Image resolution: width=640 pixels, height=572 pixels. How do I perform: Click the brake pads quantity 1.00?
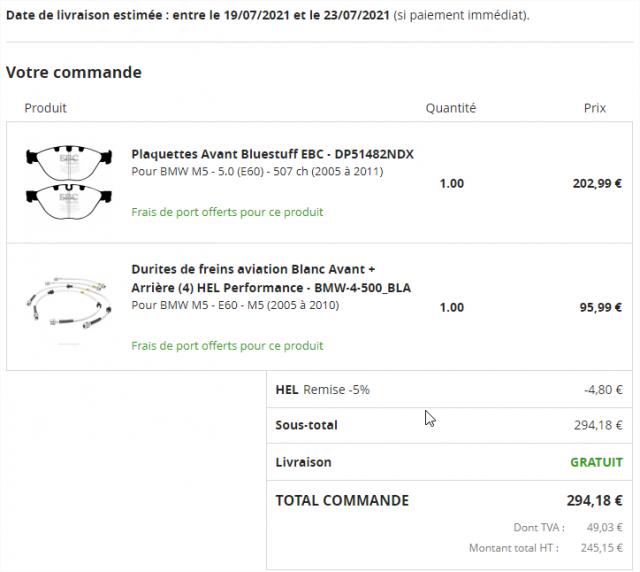[451, 184]
